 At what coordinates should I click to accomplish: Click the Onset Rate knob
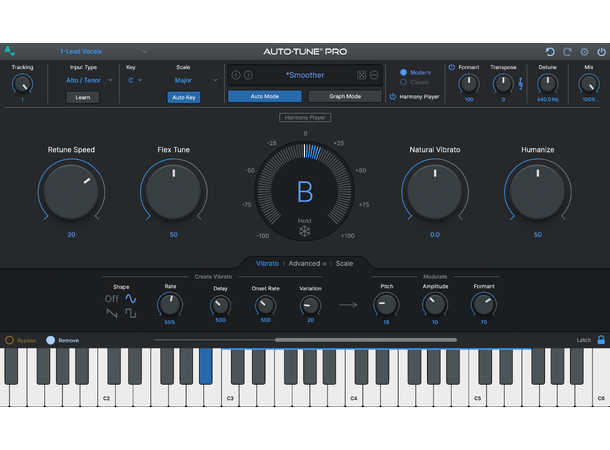tap(265, 306)
